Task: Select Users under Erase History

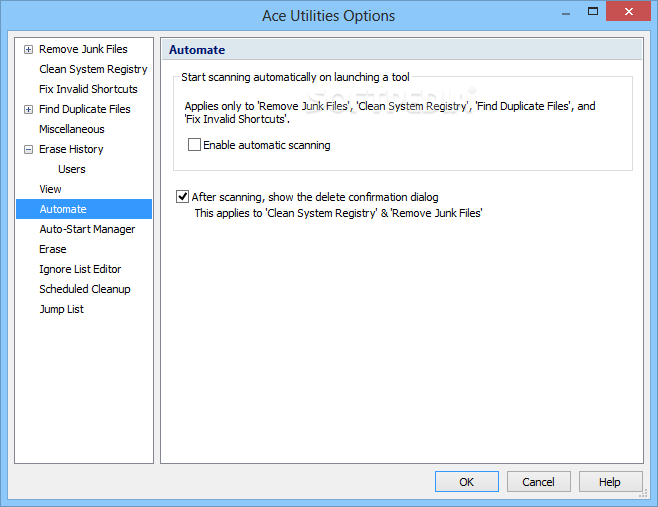Action: pyautogui.click(x=72, y=169)
